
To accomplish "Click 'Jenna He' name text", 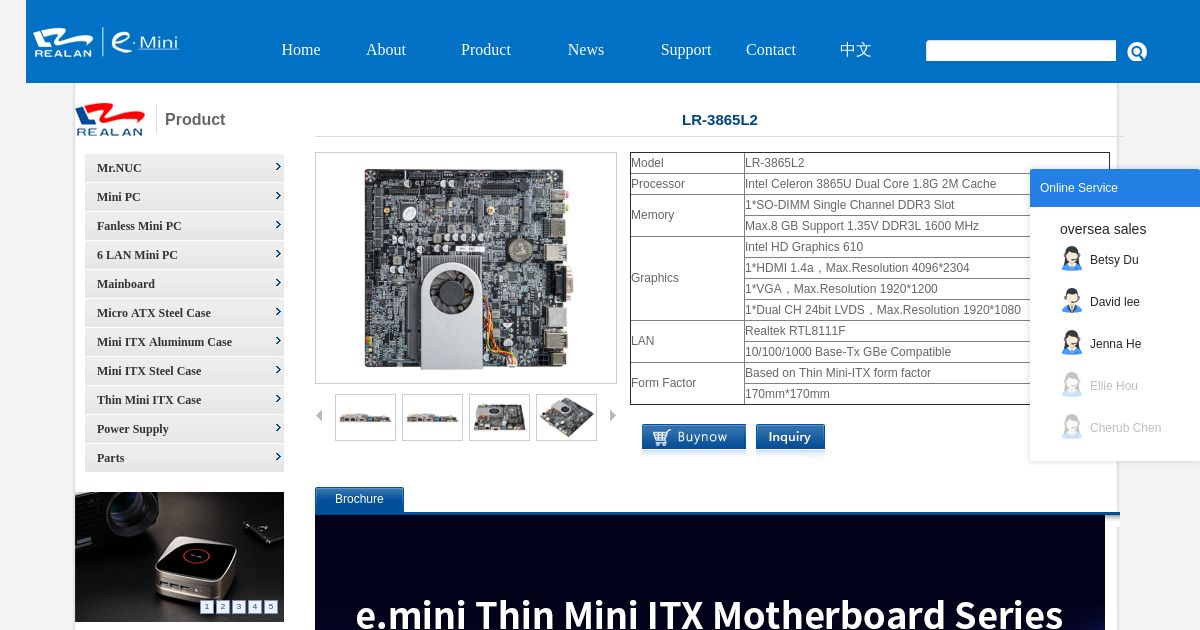I will tap(1116, 344).
